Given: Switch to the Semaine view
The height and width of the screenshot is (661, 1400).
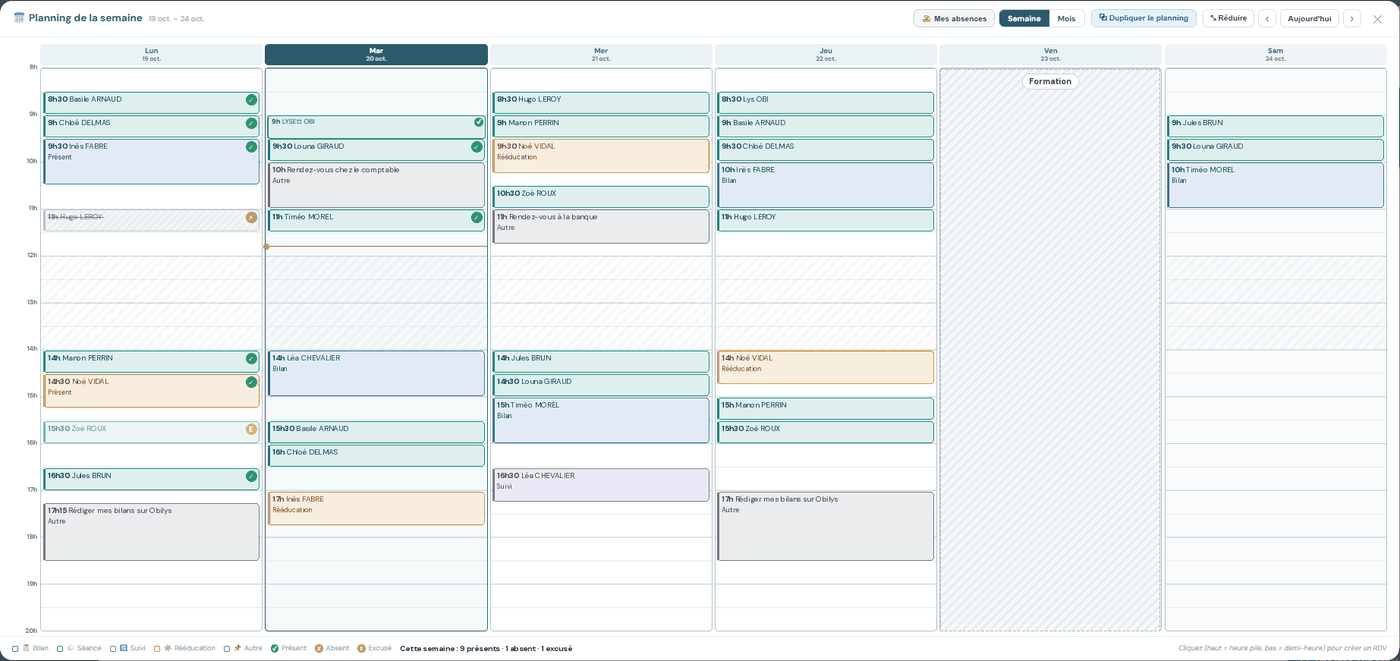Looking at the screenshot, I should [1024, 18].
